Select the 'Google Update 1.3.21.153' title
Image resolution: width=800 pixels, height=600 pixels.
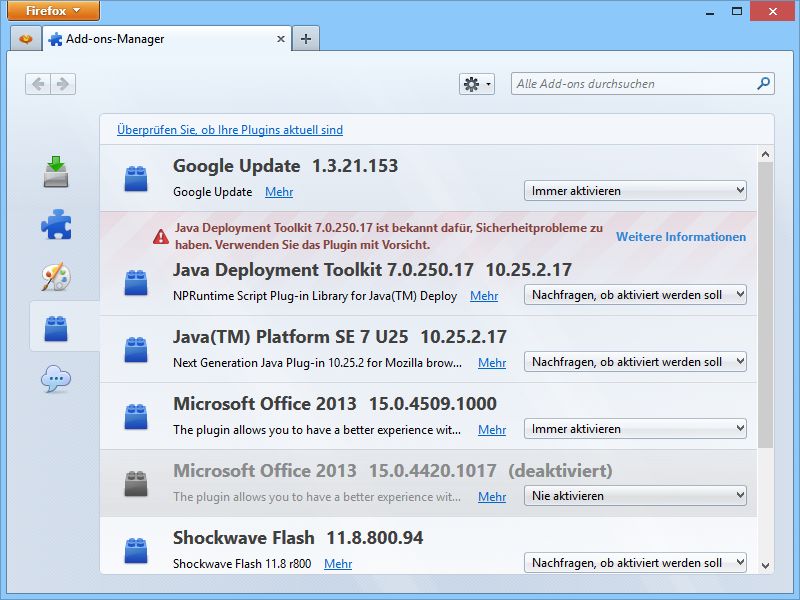point(285,166)
